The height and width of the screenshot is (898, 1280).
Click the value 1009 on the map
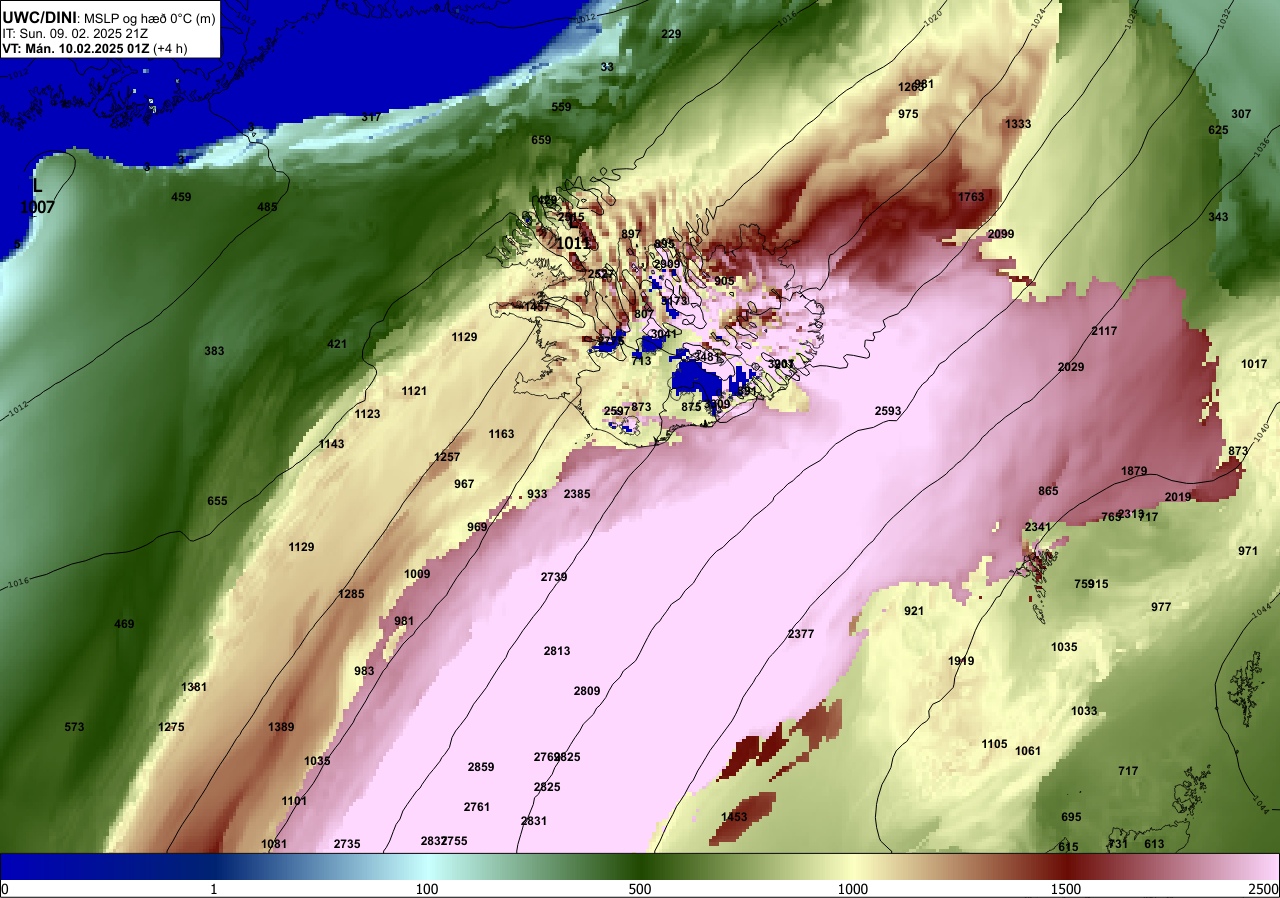(417, 574)
